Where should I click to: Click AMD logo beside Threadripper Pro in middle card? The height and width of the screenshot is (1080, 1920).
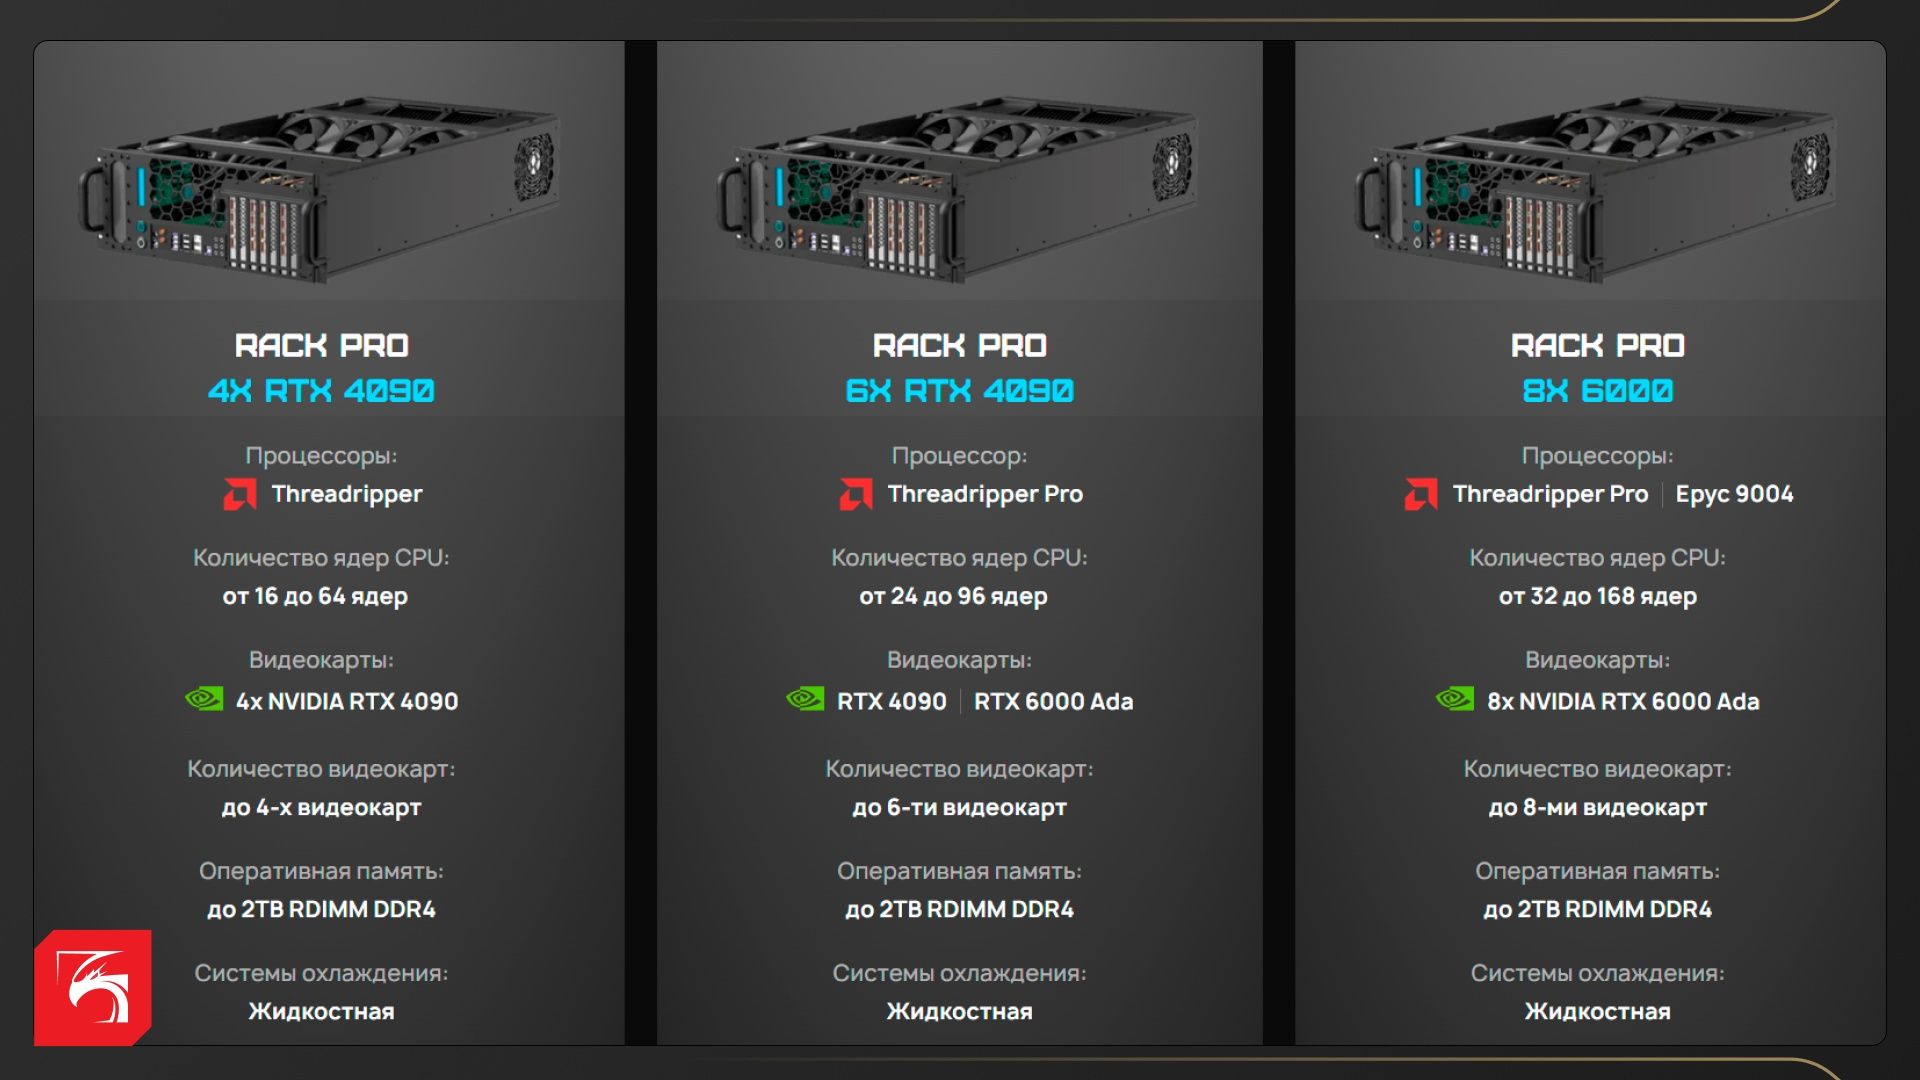pyautogui.click(x=856, y=494)
